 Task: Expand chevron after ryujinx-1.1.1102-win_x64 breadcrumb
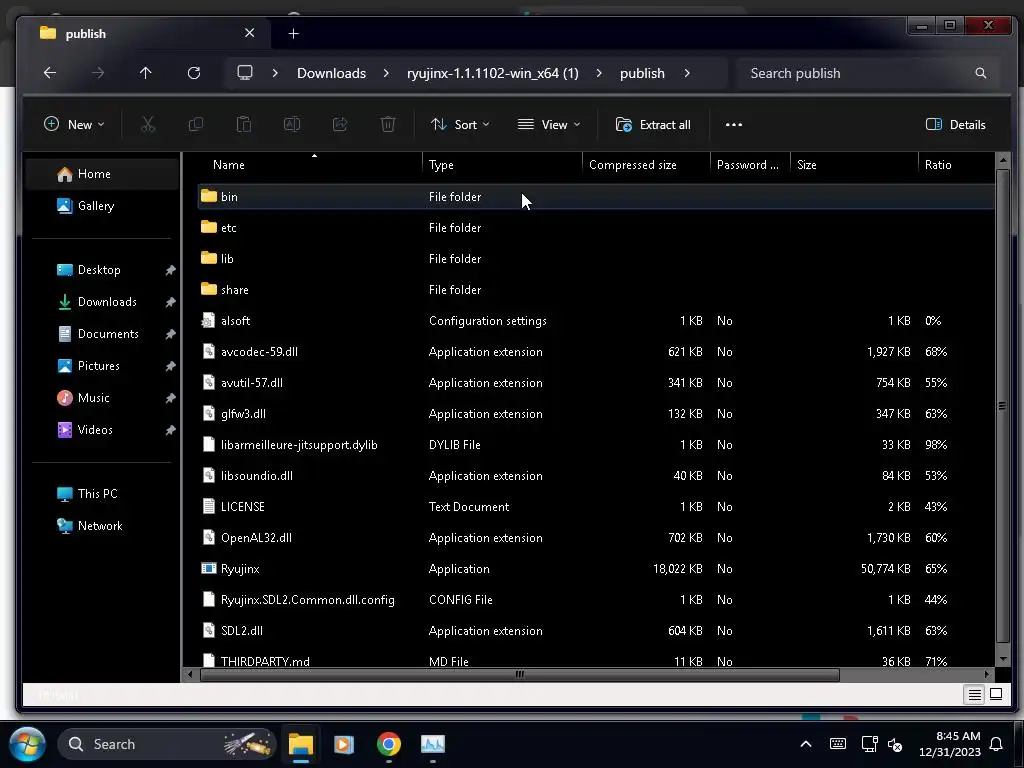tap(599, 73)
